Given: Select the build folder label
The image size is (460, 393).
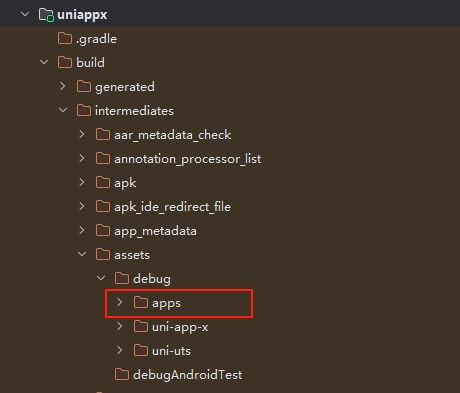Looking at the screenshot, I should [90, 62].
